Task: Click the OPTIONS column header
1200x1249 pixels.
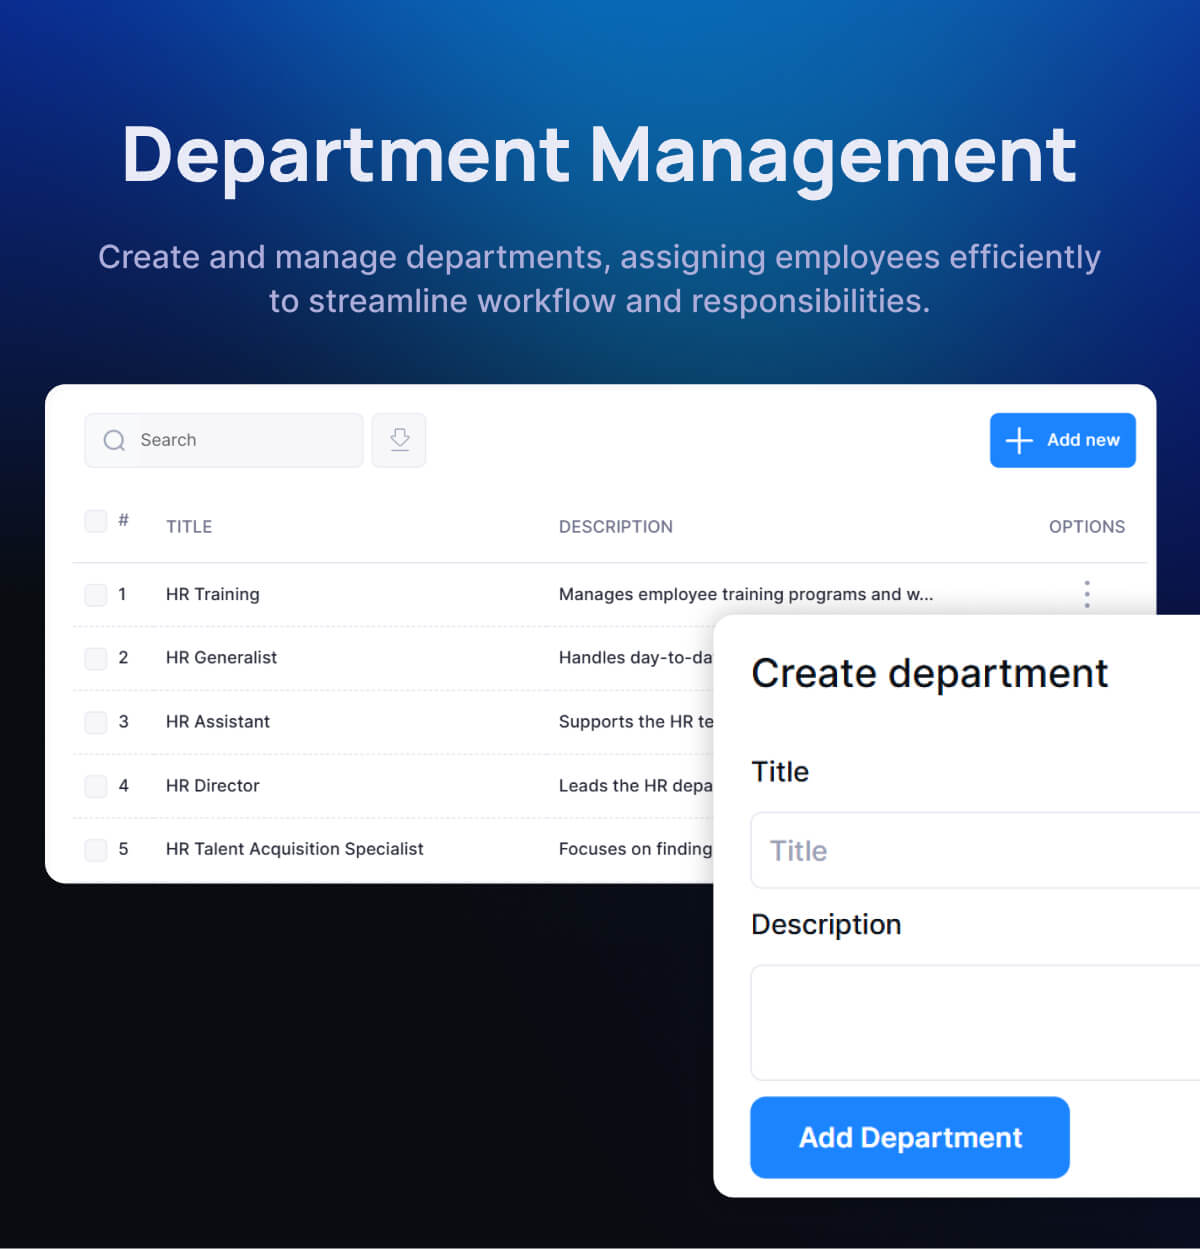Action: [1087, 526]
